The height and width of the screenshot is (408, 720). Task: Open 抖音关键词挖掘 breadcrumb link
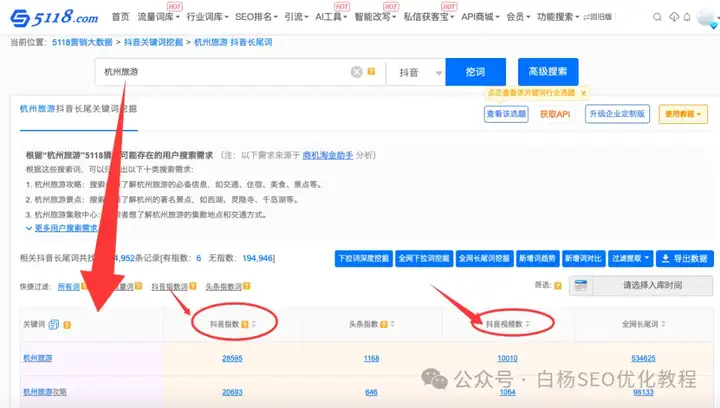tap(153, 42)
